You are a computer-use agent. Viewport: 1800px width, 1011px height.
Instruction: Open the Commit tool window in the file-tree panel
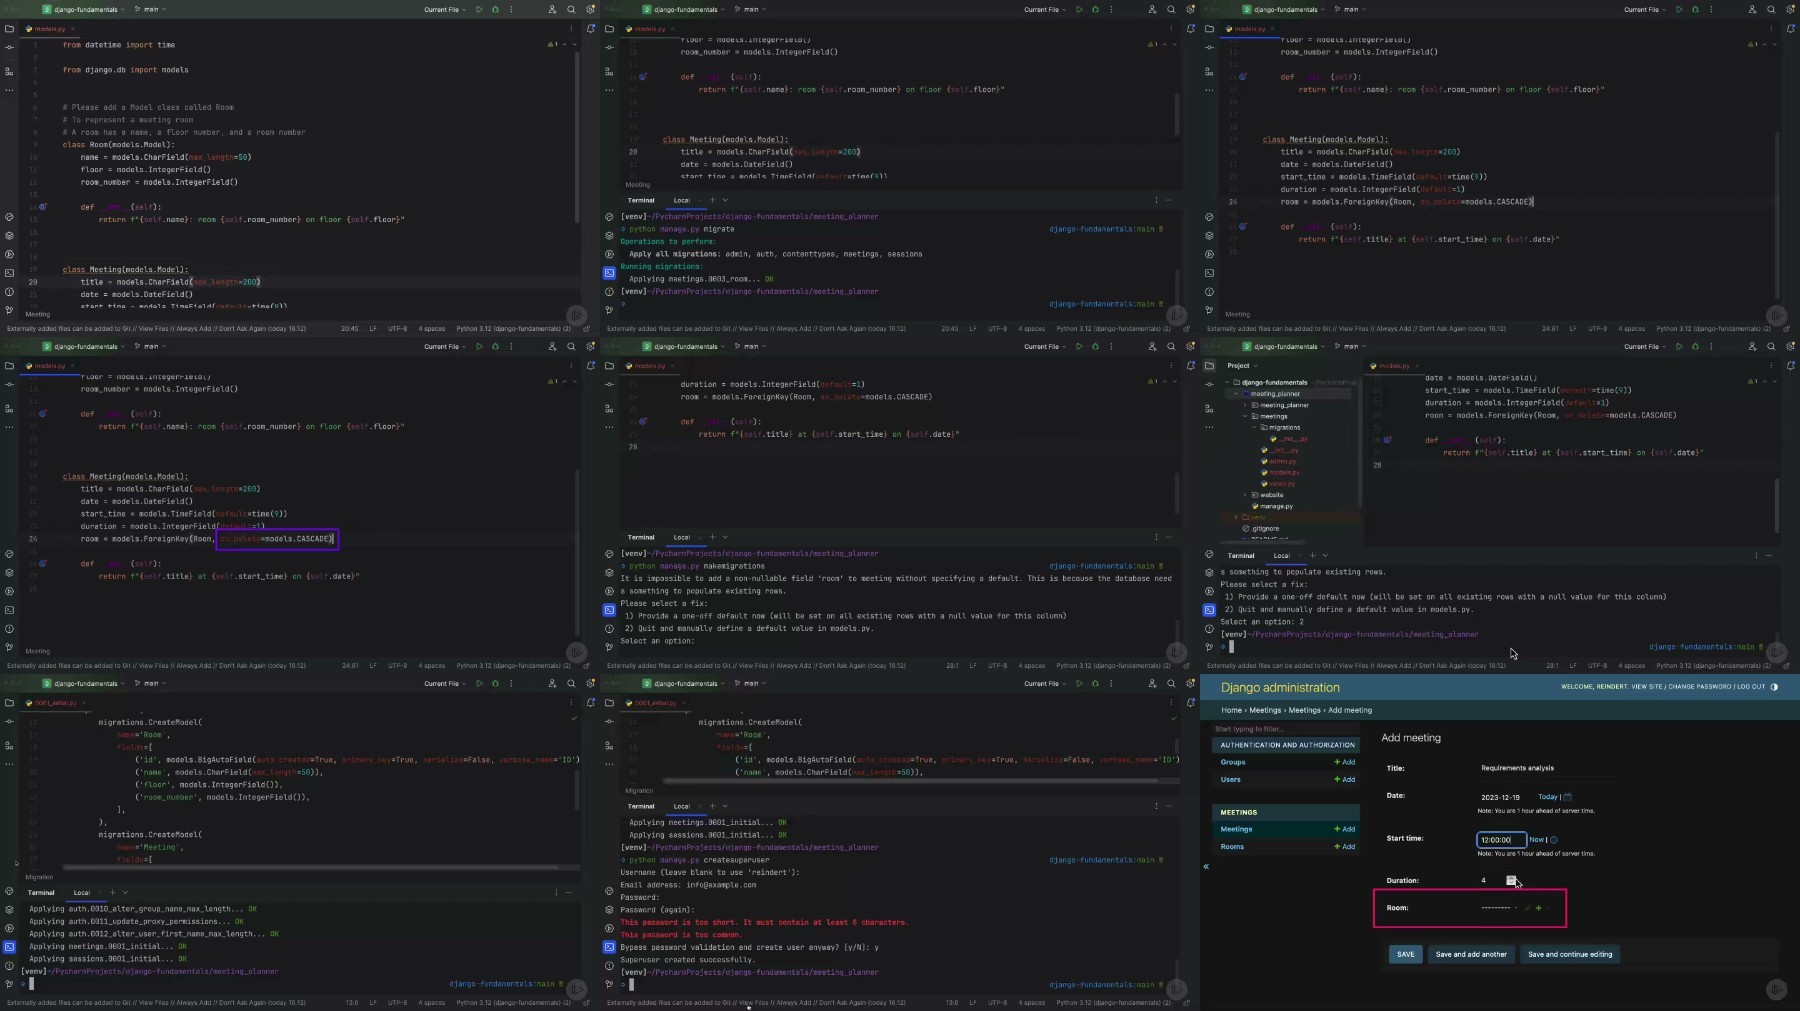1209,384
